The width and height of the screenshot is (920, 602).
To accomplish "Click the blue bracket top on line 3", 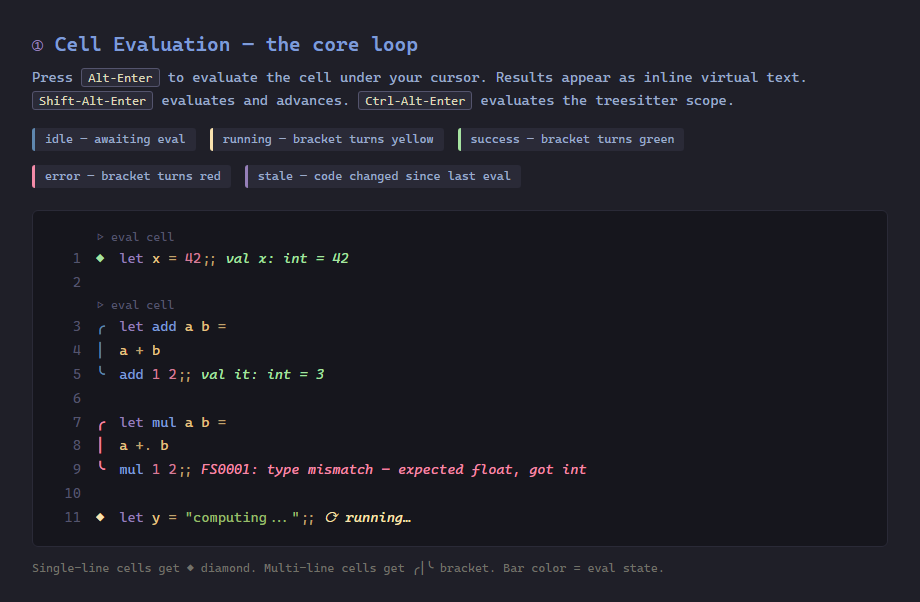I will (x=102, y=328).
